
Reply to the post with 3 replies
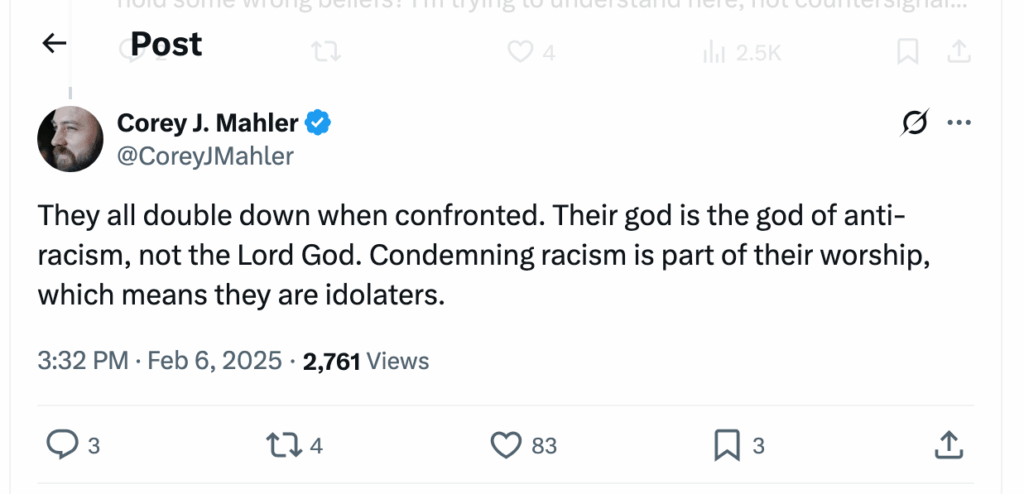[x=62, y=445]
